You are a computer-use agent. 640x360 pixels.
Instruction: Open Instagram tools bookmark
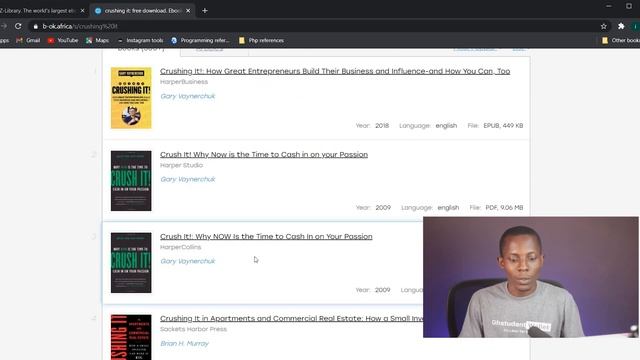[140, 40]
